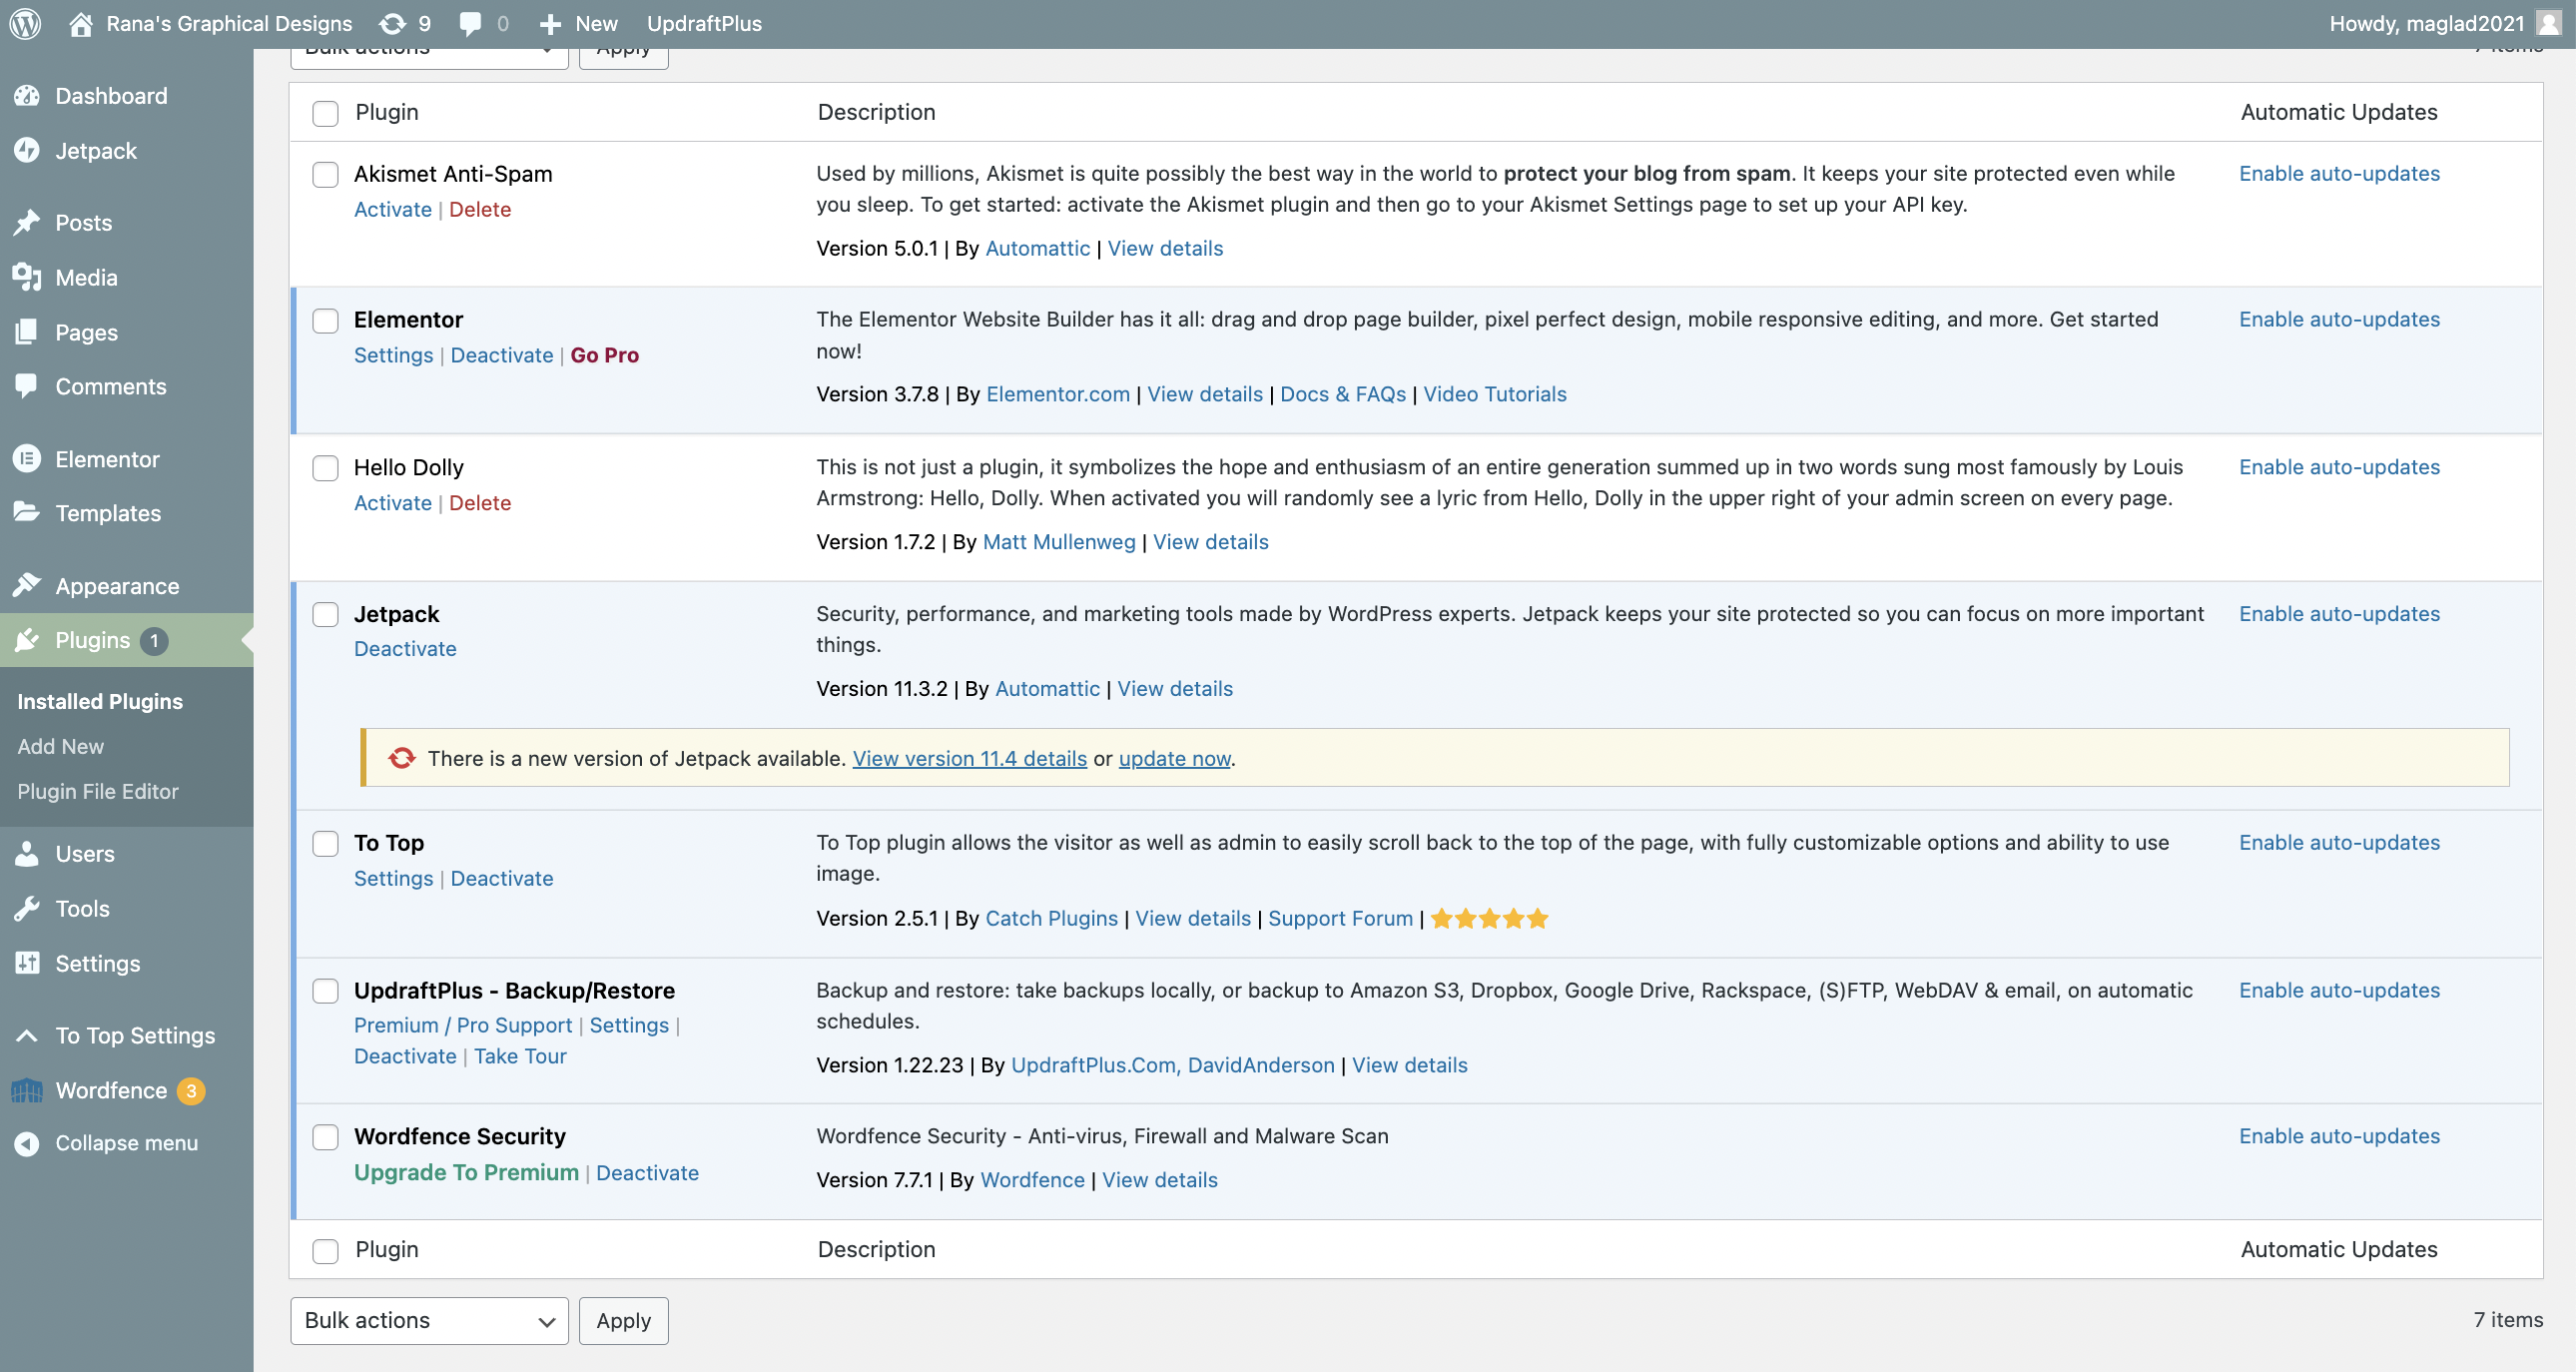Open the WordPress logo menu
The width and height of the screenshot is (2576, 1372).
click(25, 23)
